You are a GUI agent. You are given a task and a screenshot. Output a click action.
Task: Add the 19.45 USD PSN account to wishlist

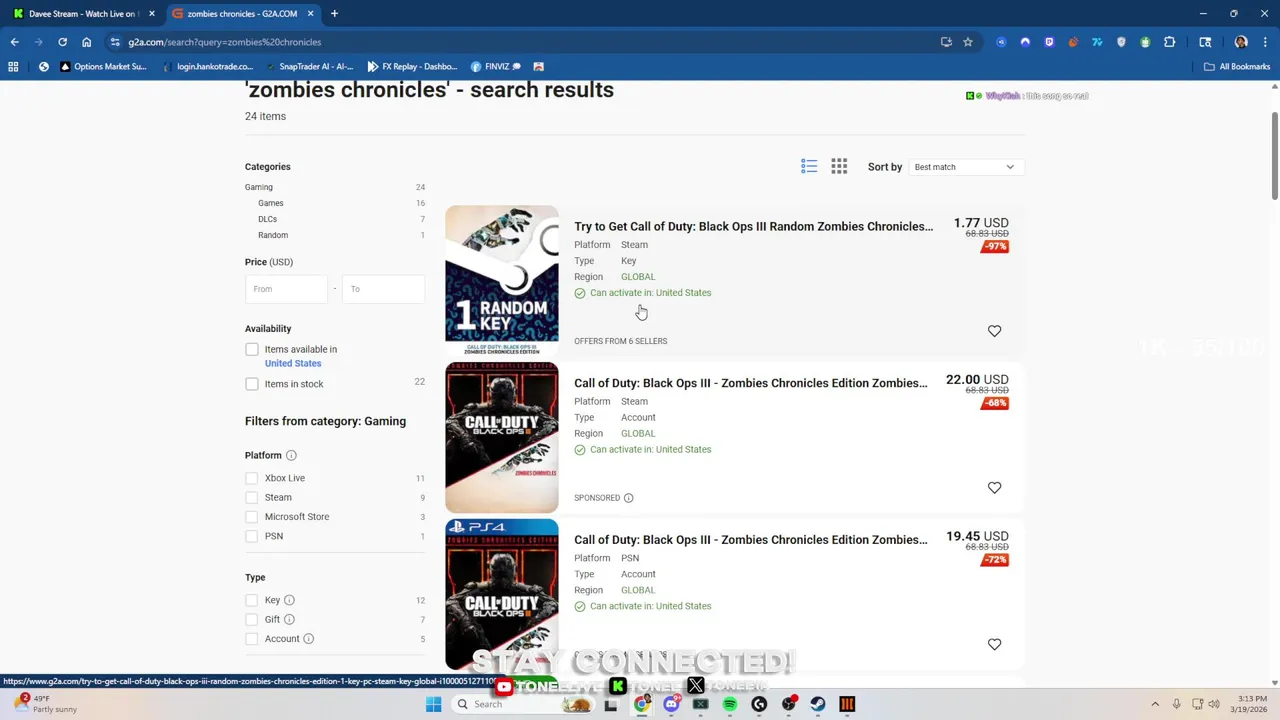tap(994, 645)
